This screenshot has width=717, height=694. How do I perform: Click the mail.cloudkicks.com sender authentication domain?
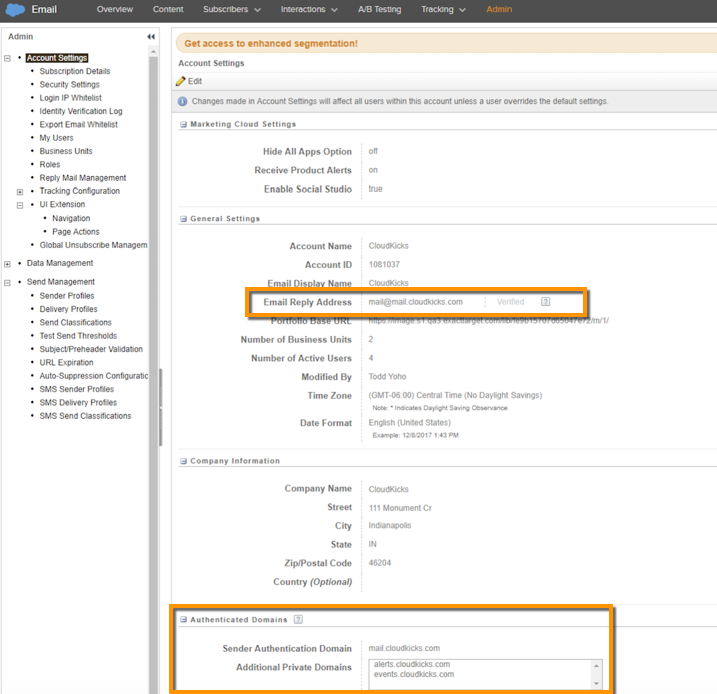[x=404, y=648]
